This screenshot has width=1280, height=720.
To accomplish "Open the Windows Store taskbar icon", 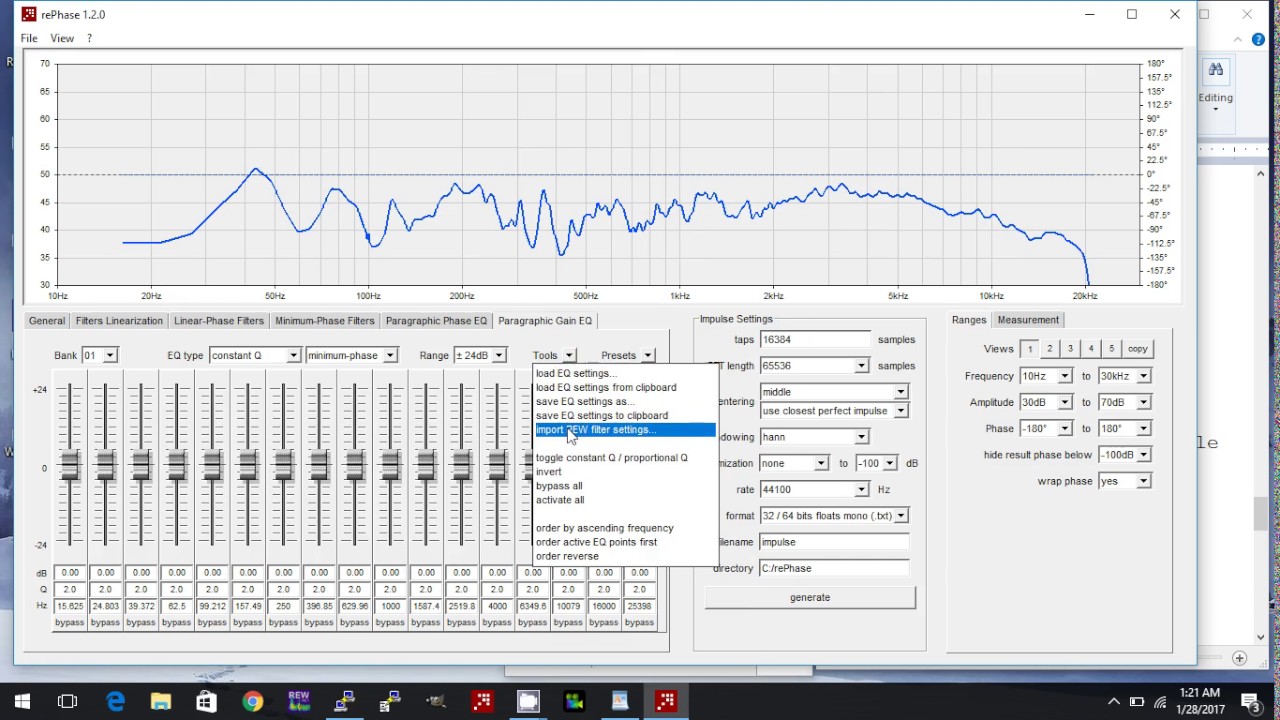I will tap(206, 702).
